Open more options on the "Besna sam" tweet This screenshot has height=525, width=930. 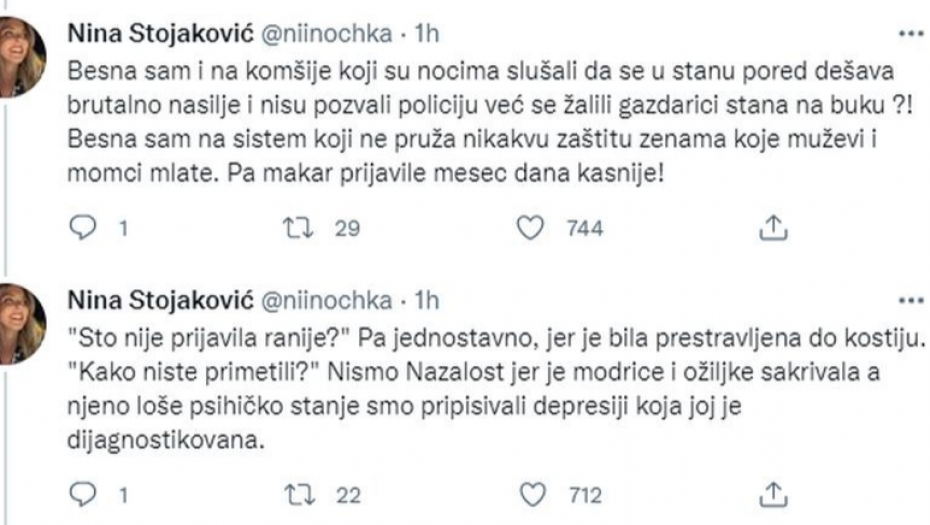point(909,33)
